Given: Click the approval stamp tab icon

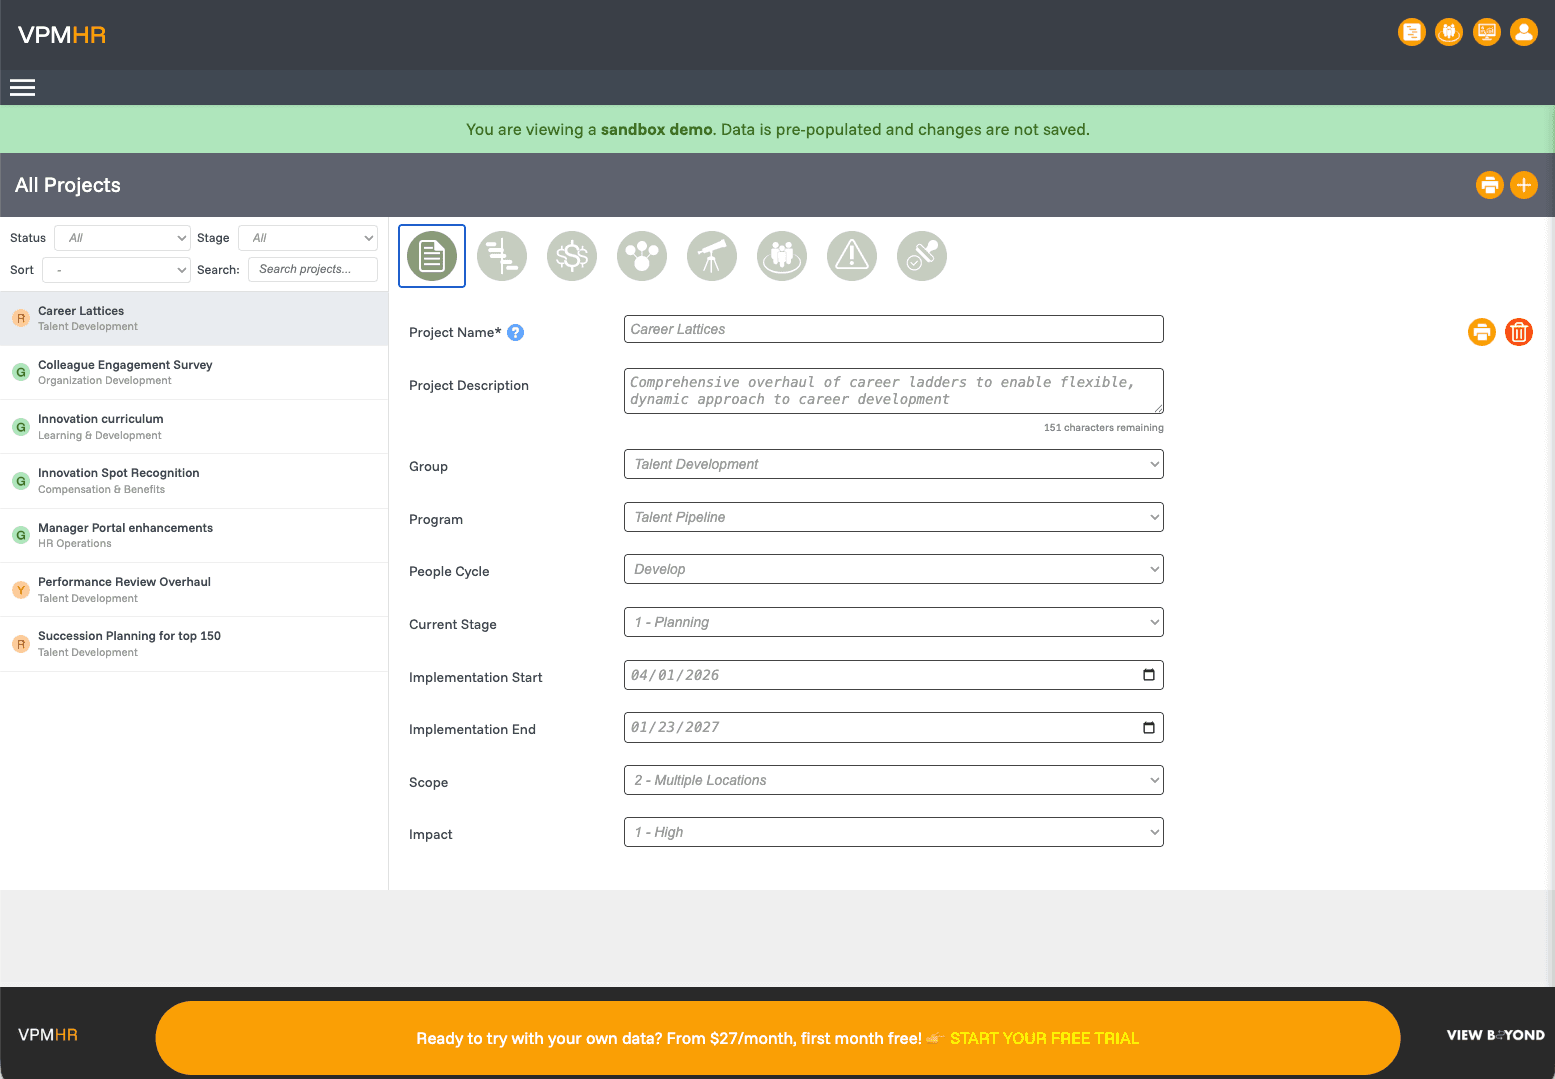Looking at the screenshot, I should 922,256.
